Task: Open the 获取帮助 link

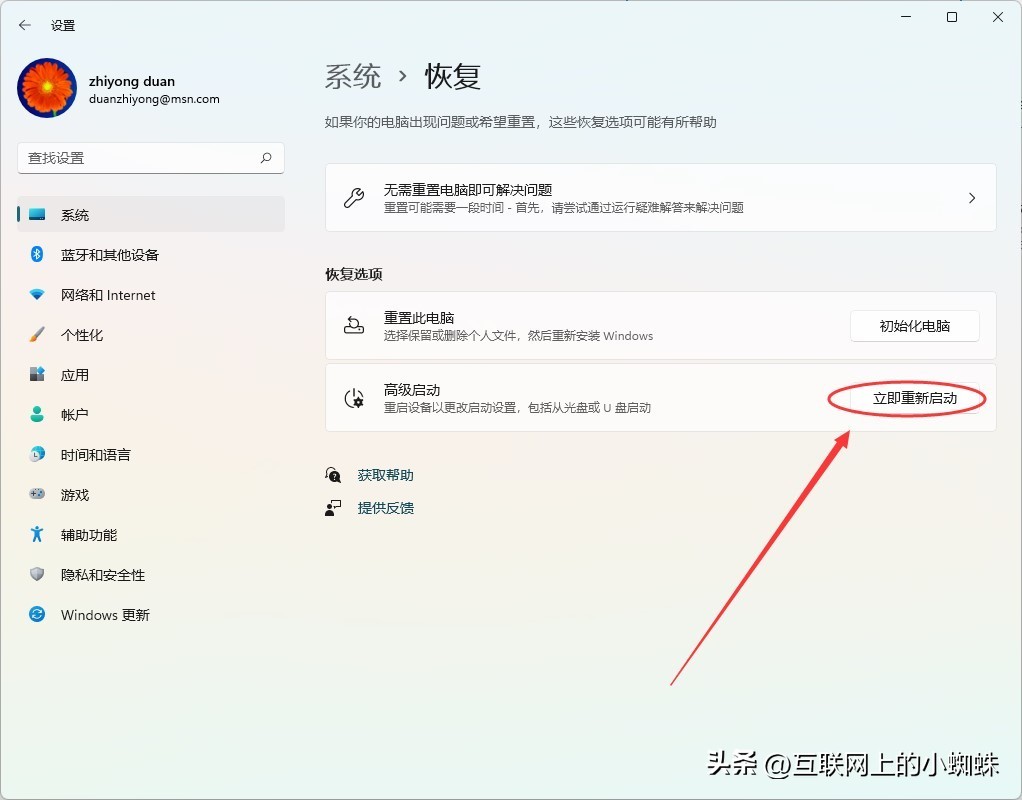Action: click(x=385, y=474)
